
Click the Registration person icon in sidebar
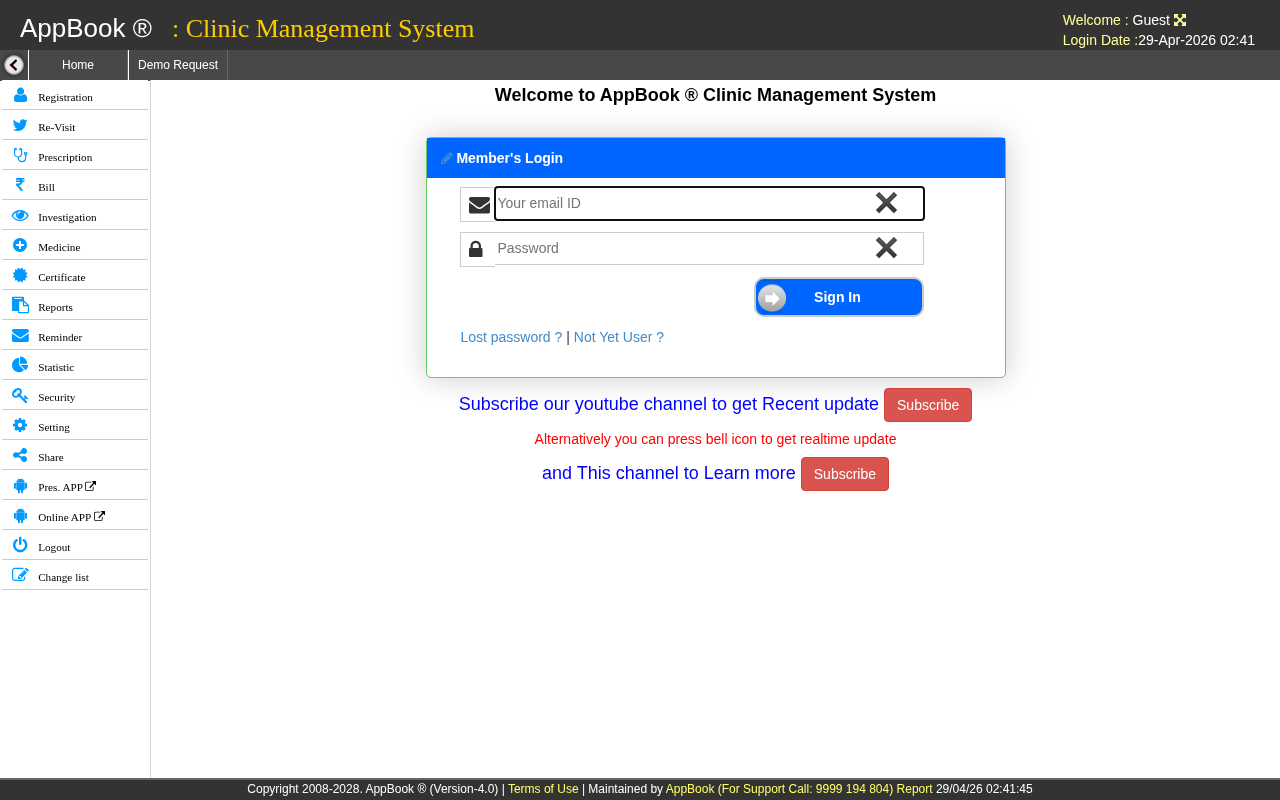20,95
